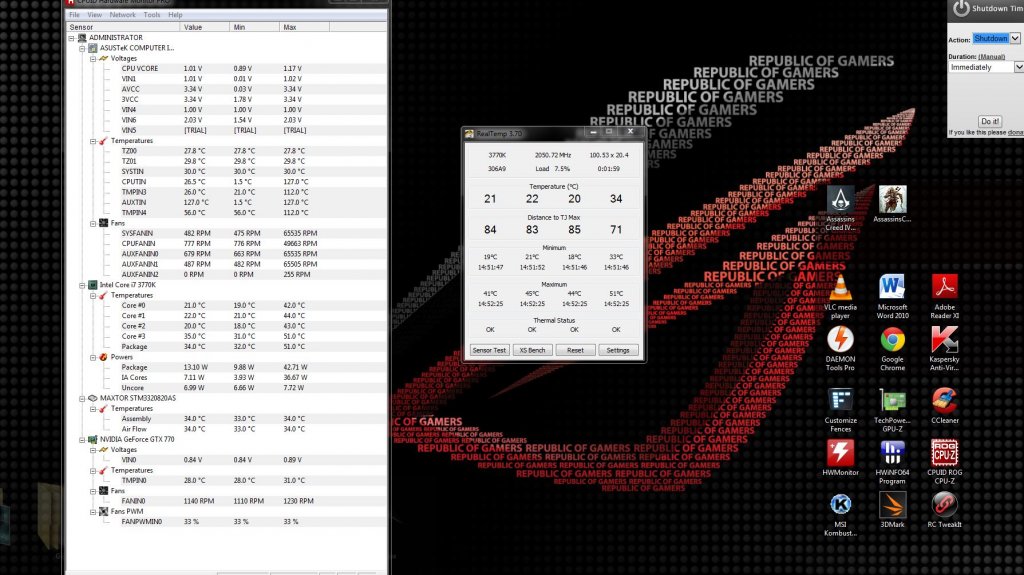Select the CPU VCORE row

tap(227, 69)
